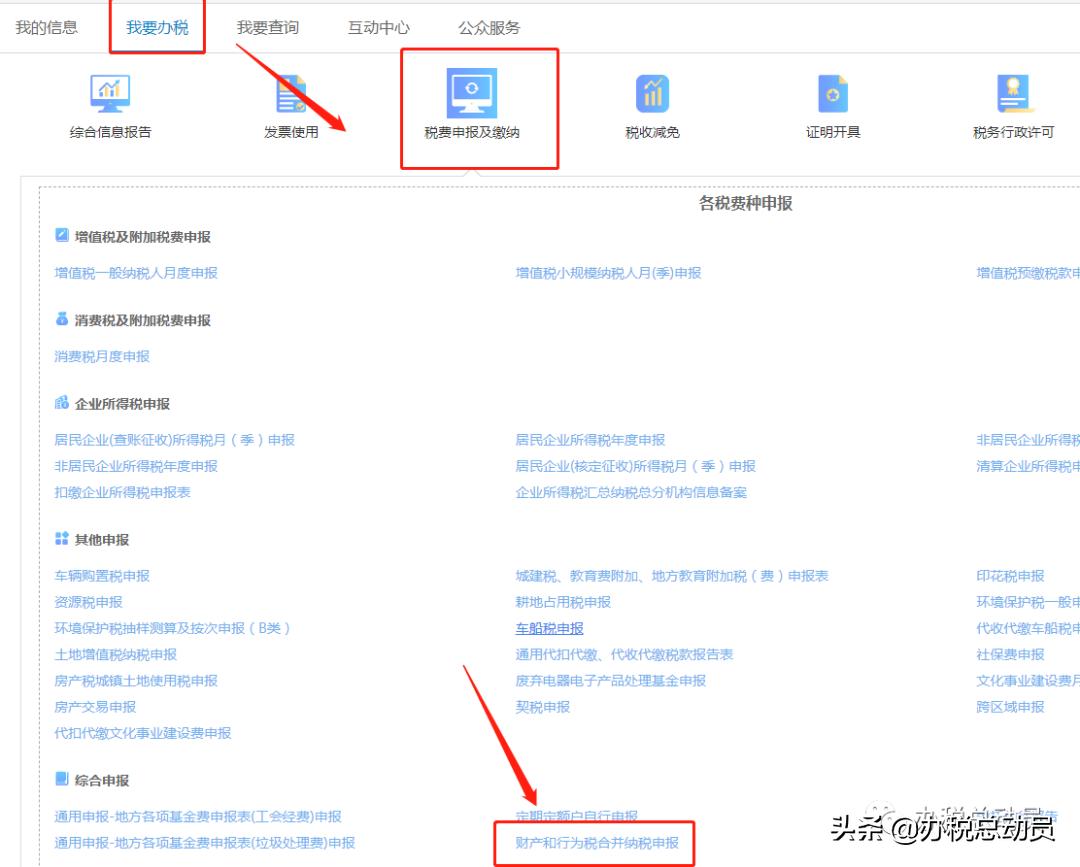Click the 增值税及附加税费申报 section icon

tap(62, 236)
